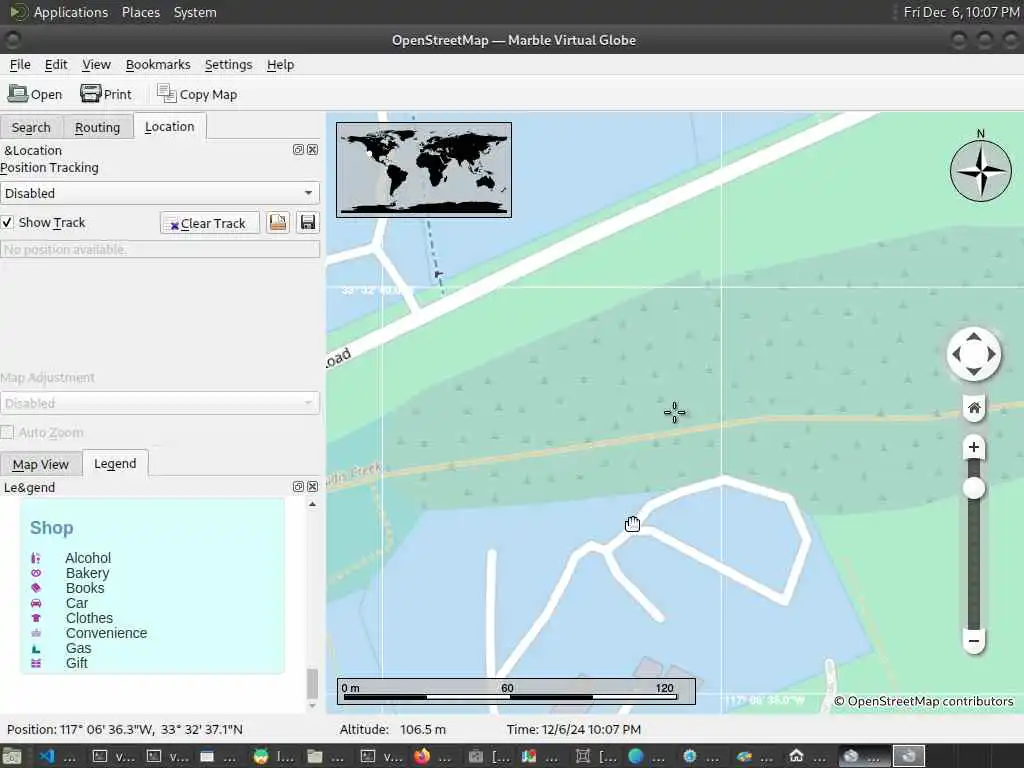Click the Convenience legend icon

36,633
